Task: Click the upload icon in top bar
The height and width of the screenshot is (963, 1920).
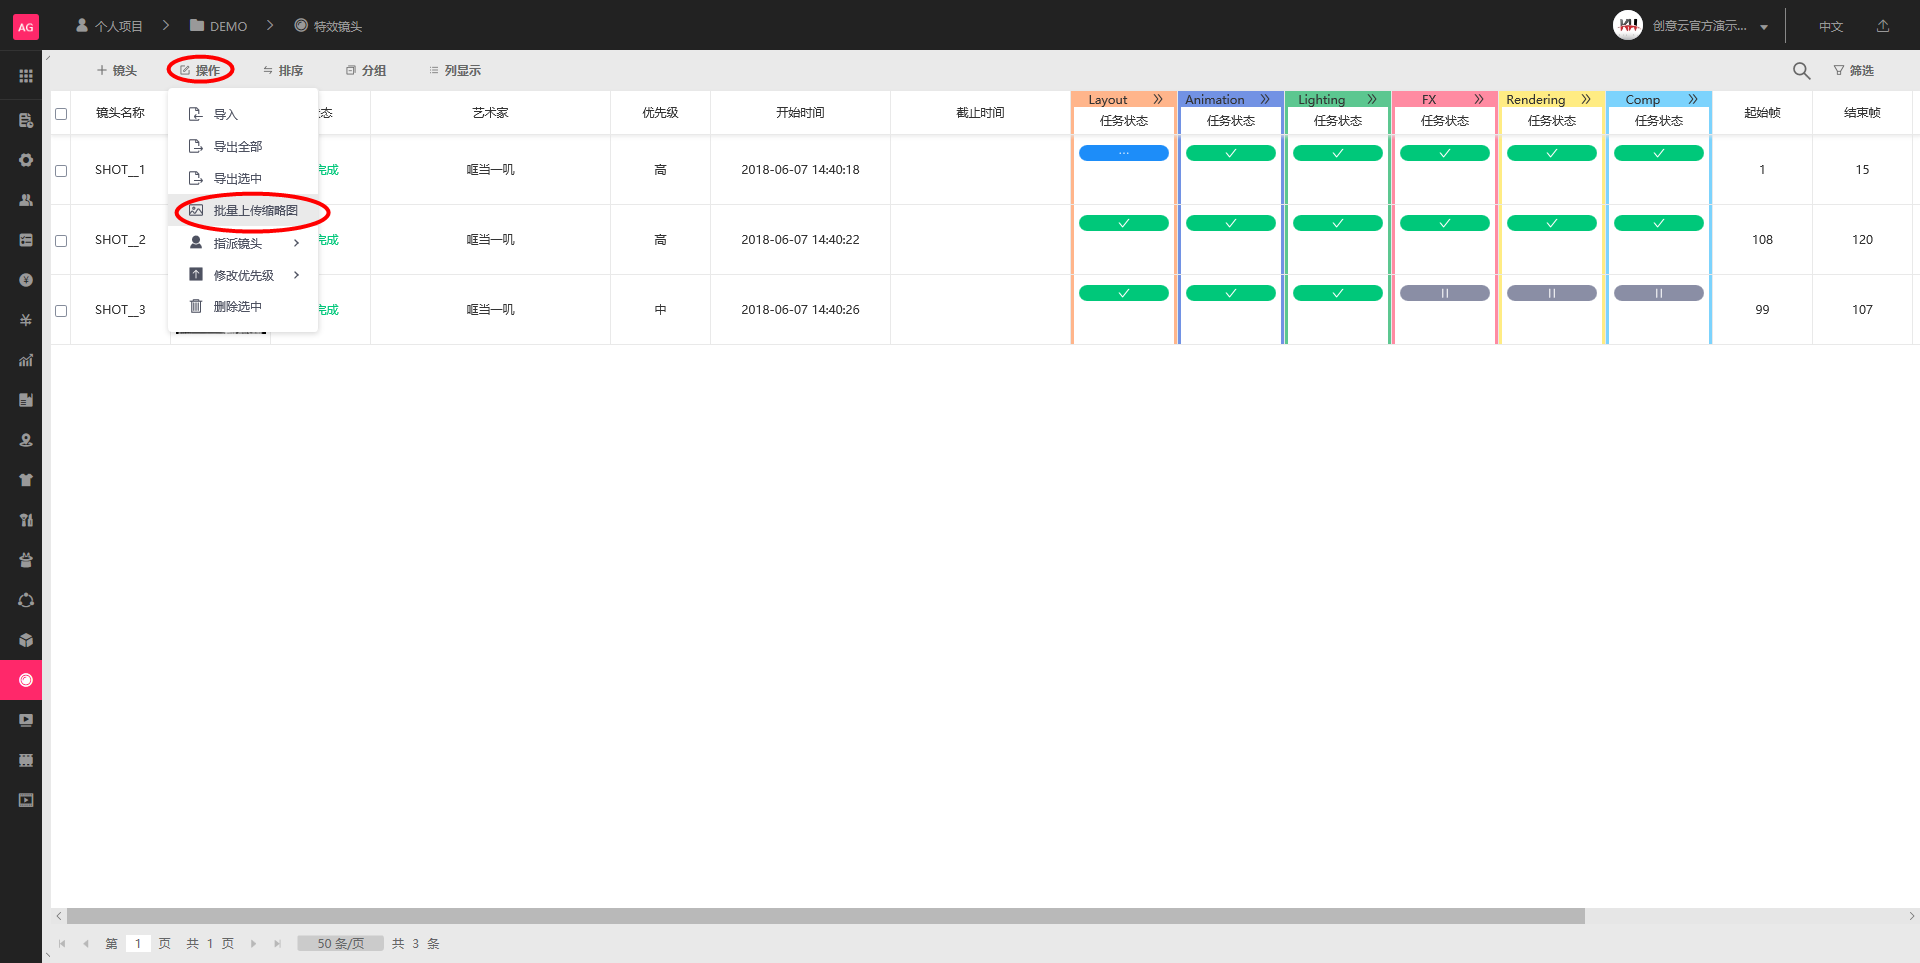Action: click(1883, 26)
